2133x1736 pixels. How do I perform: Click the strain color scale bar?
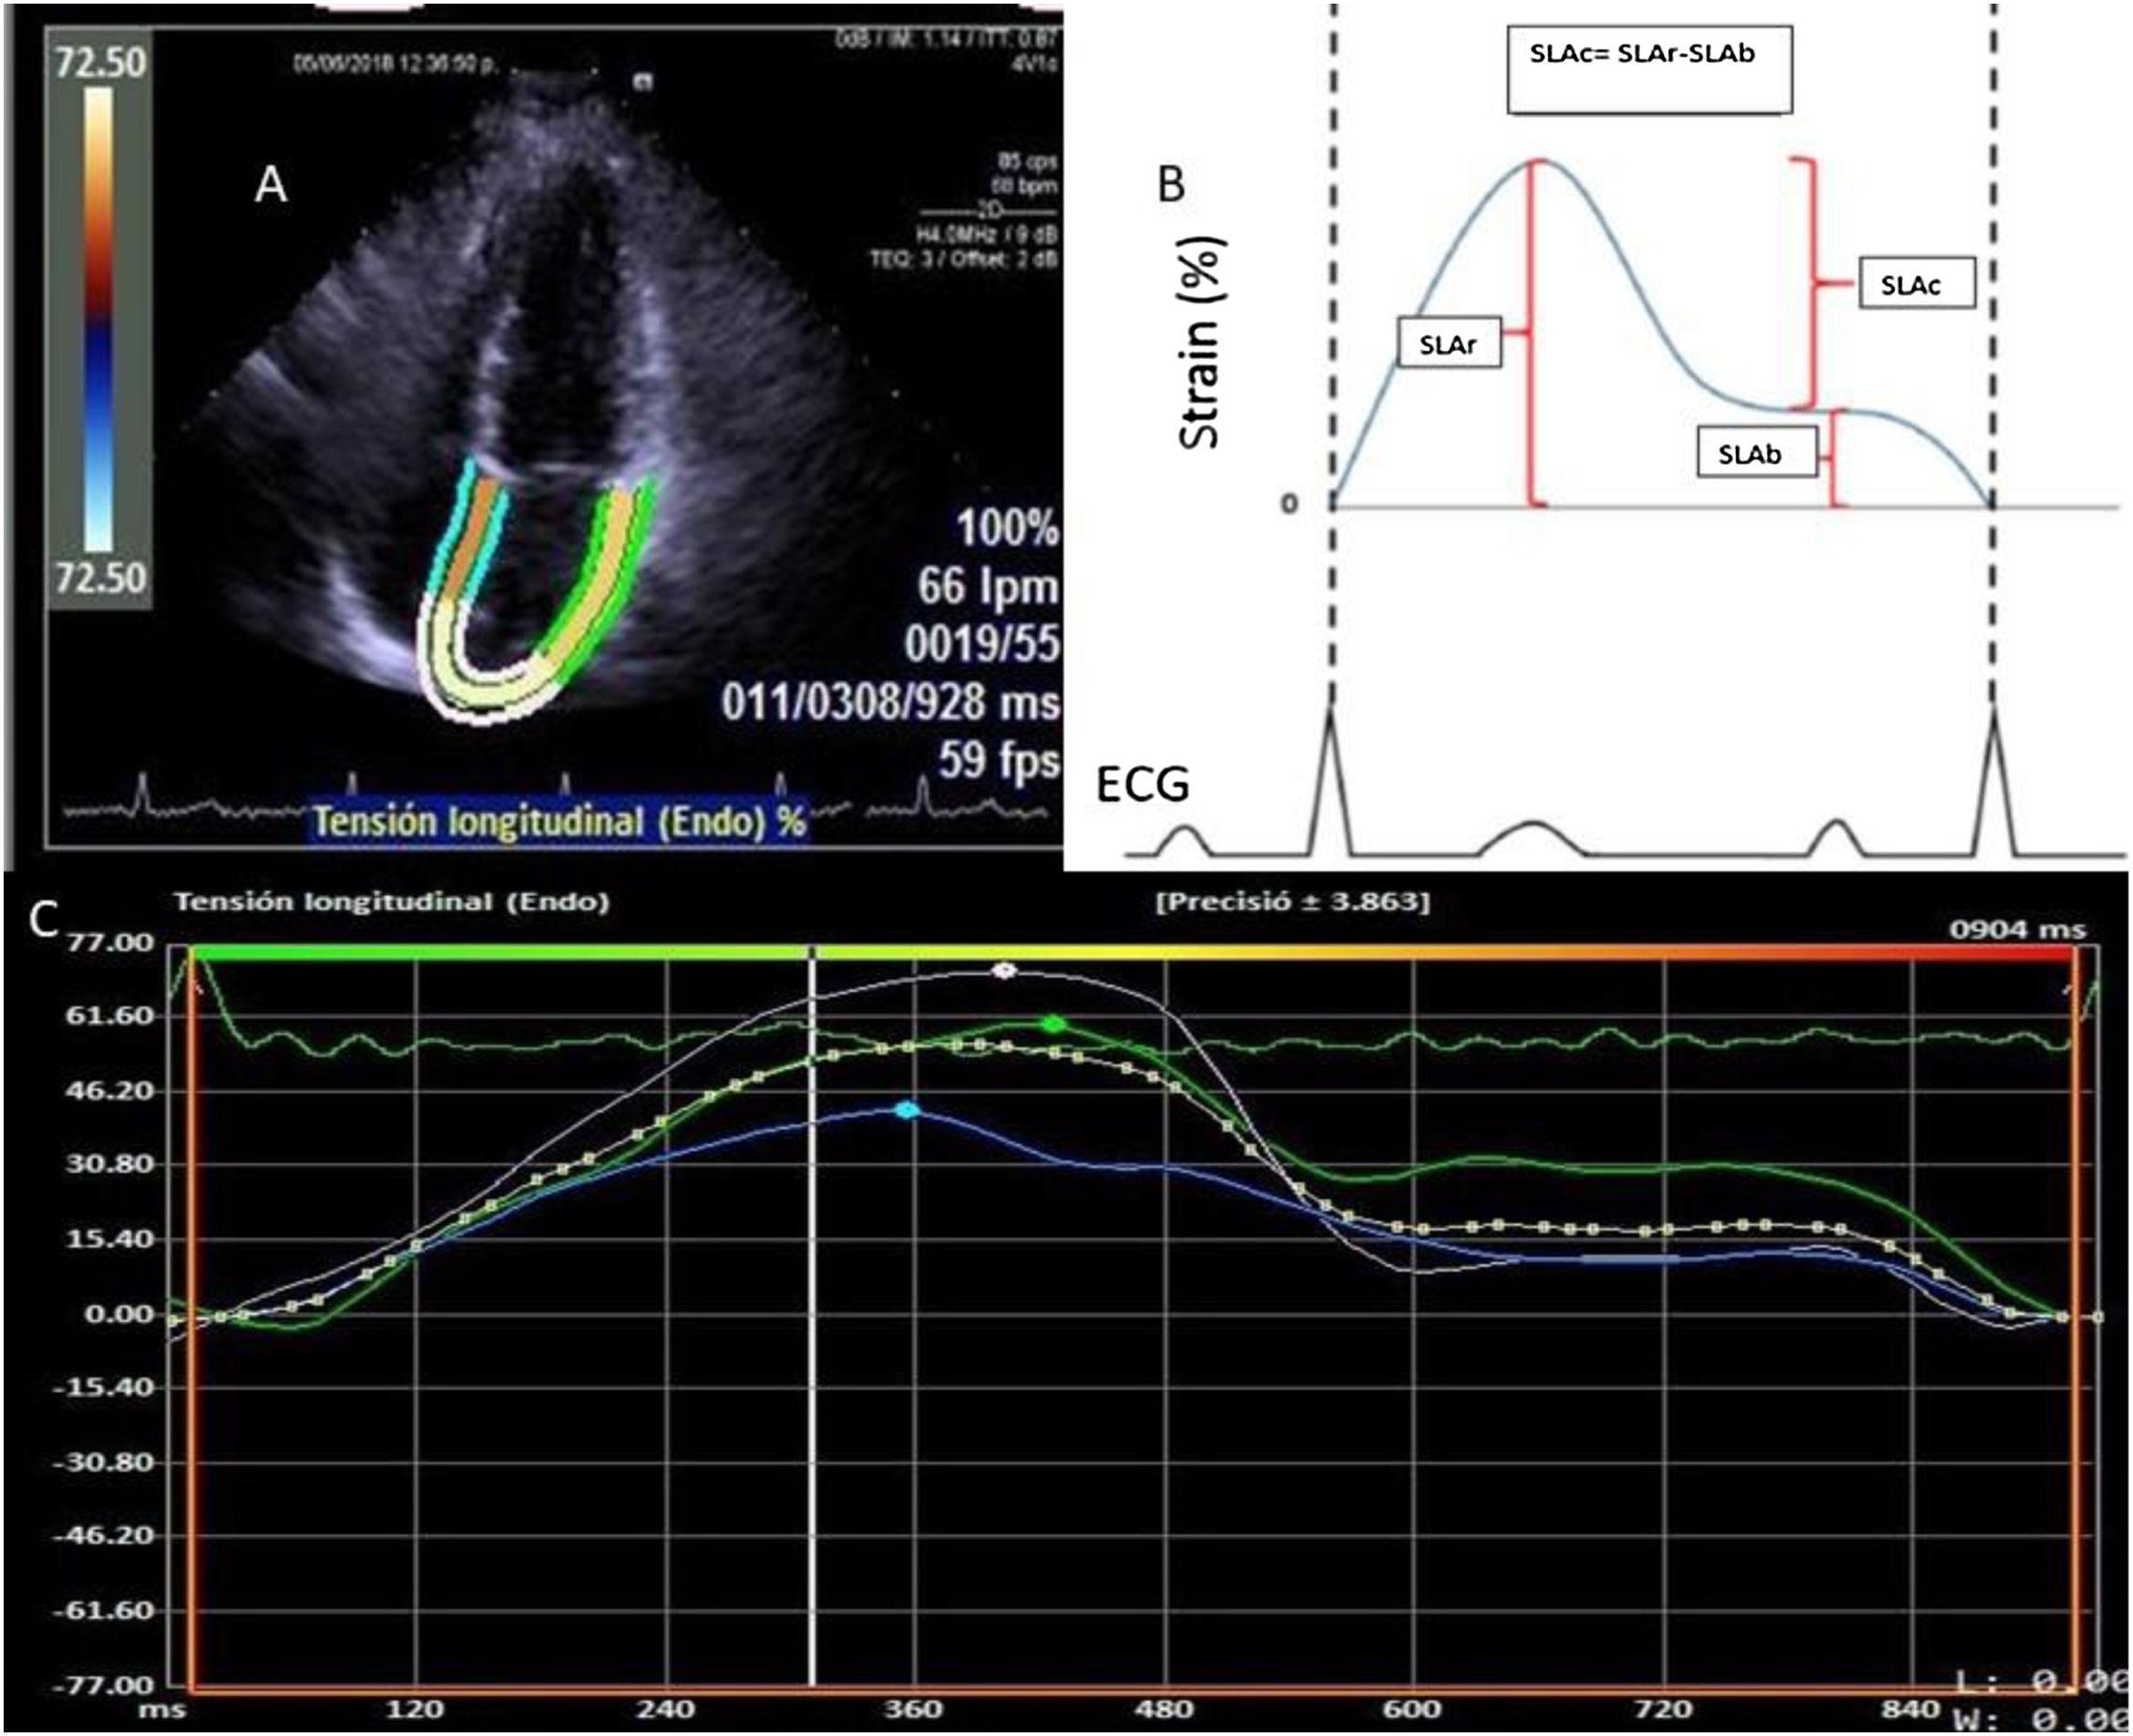(x=98, y=318)
